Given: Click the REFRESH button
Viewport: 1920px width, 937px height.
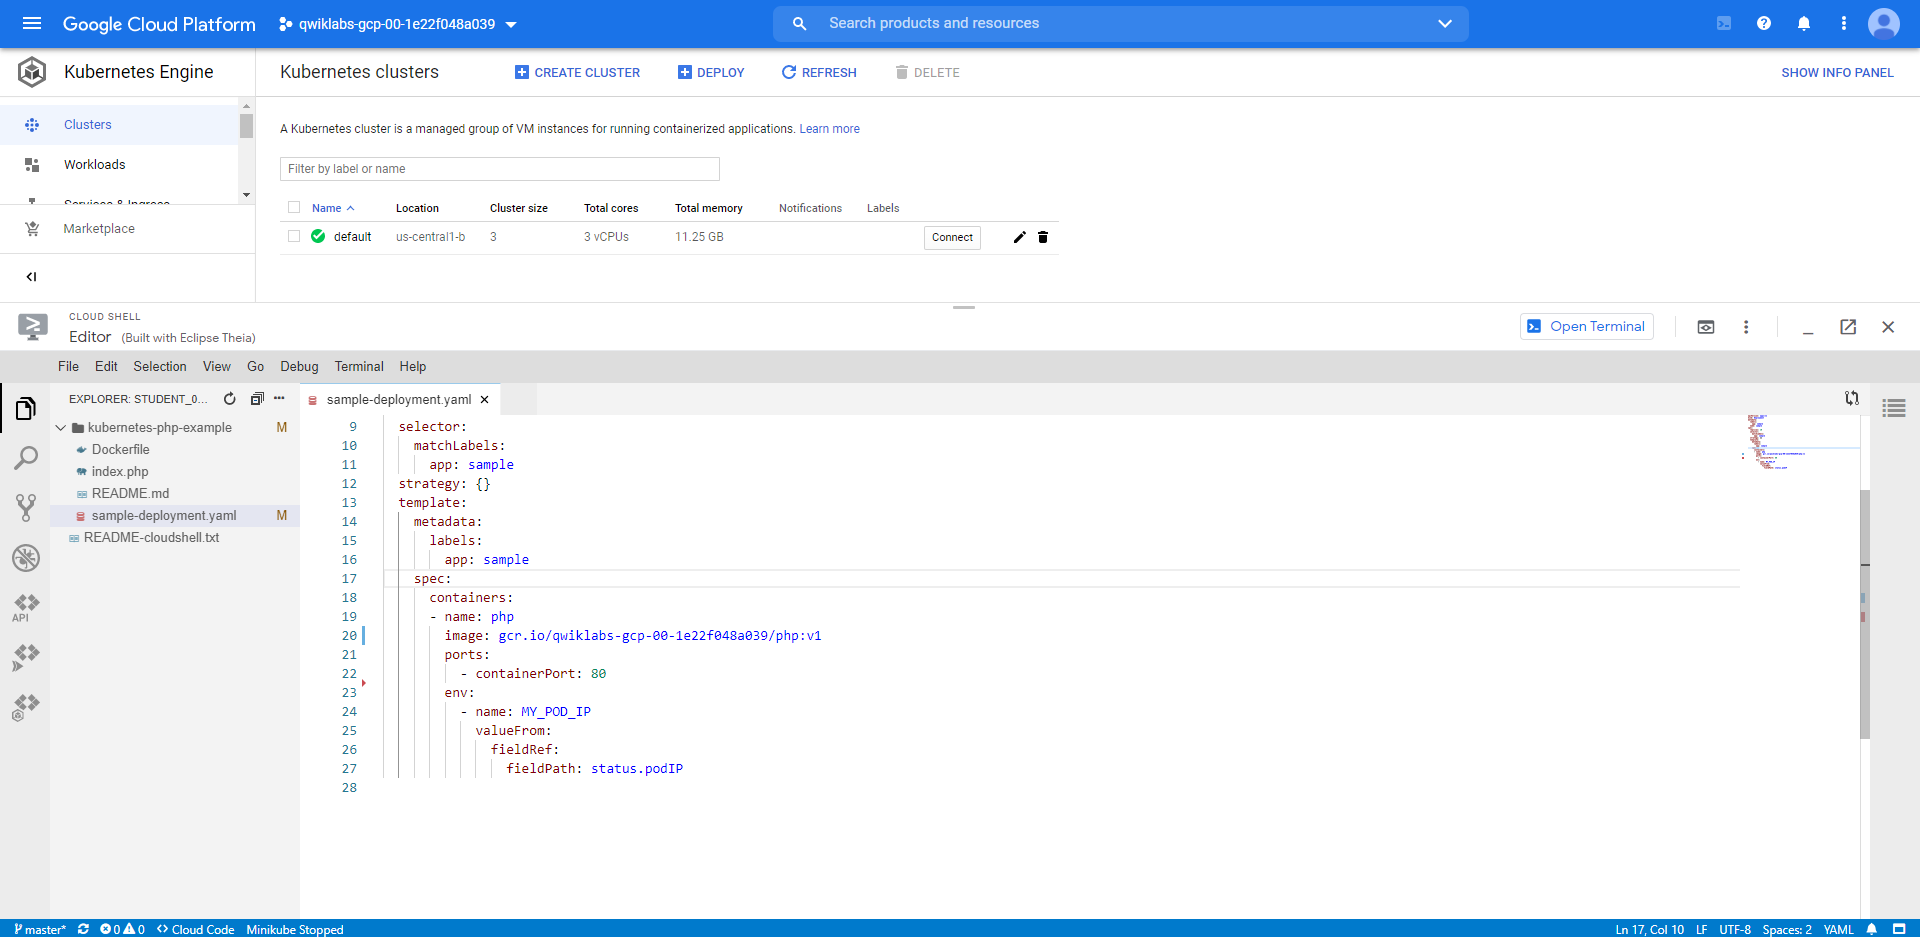Looking at the screenshot, I should coord(819,72).
